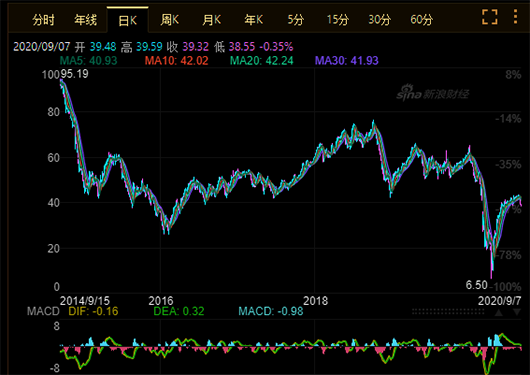Image resolution: width=530 pixels, height=375 pixels.
Task: Click the close price 39.32
Action: [x=196, y=47]
